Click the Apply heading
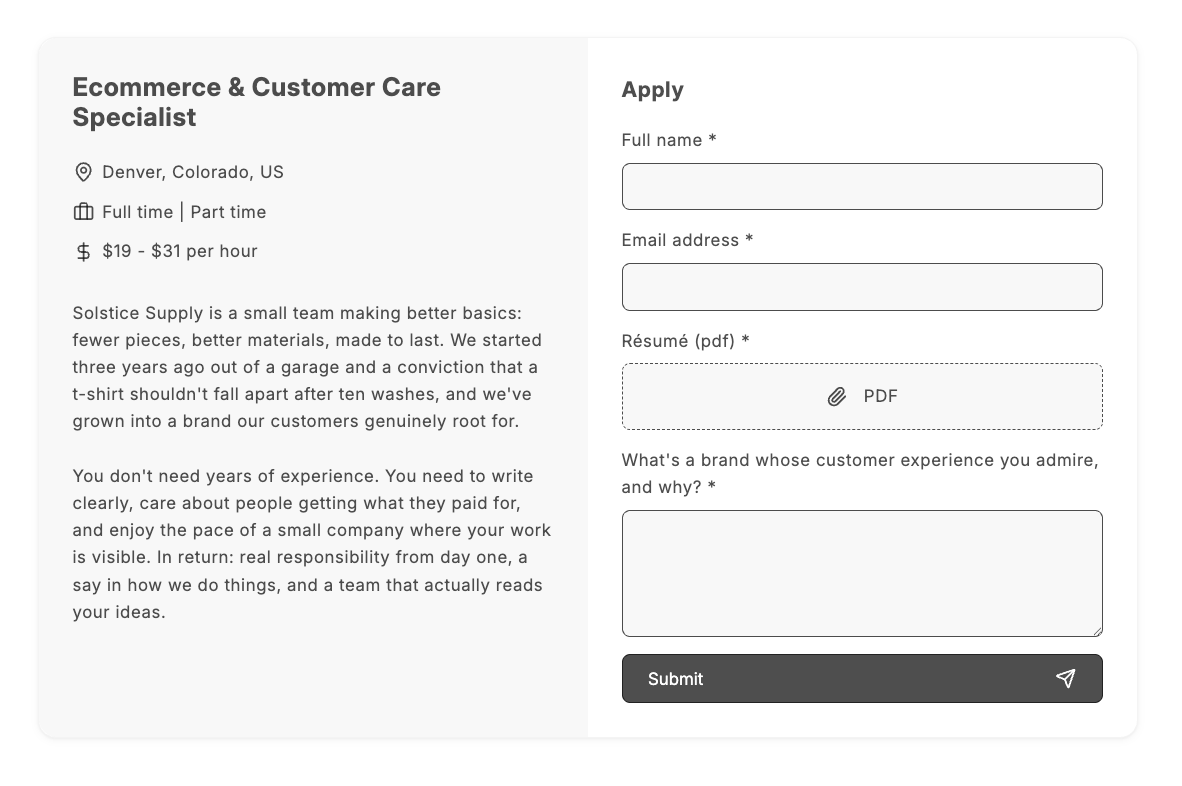This screenshot has width=1182, height=786. coord(652,90)
